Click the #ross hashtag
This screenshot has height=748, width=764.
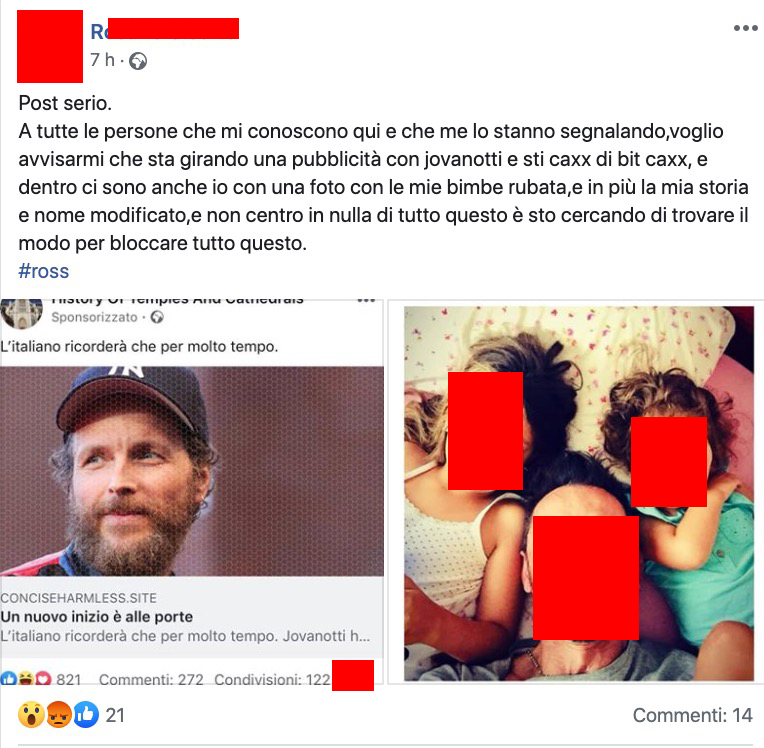[44, 271]
